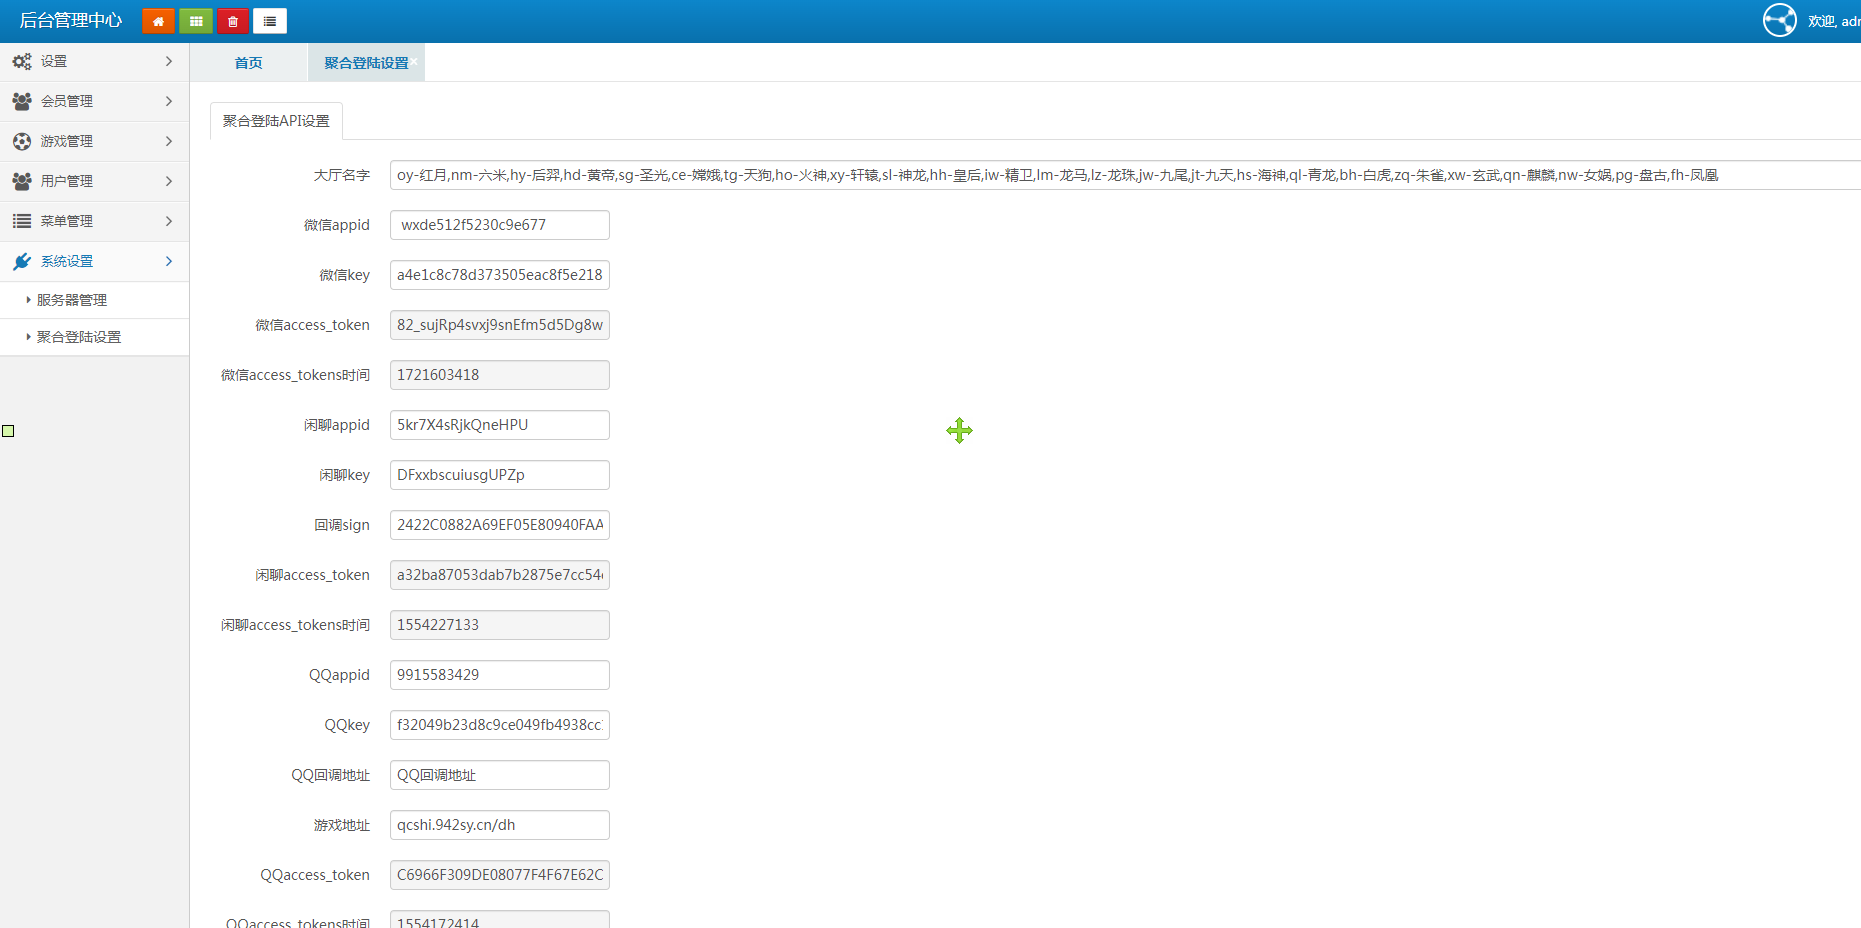
Task: Select the 聚合登陆API设置 tab
Action: click(276, 121)
